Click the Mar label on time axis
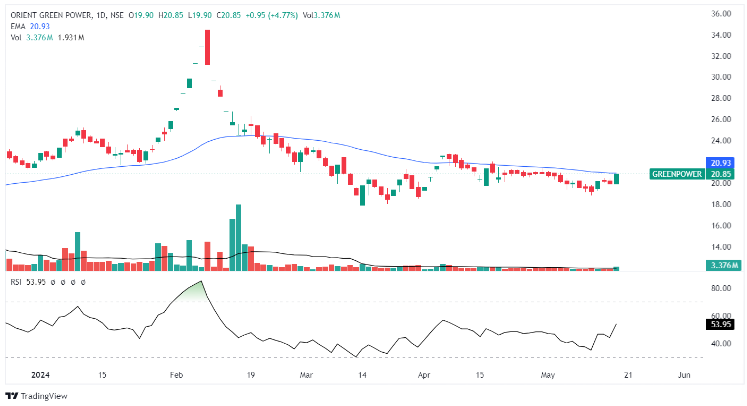The image size is (747, 406). [x=306, y=374]
